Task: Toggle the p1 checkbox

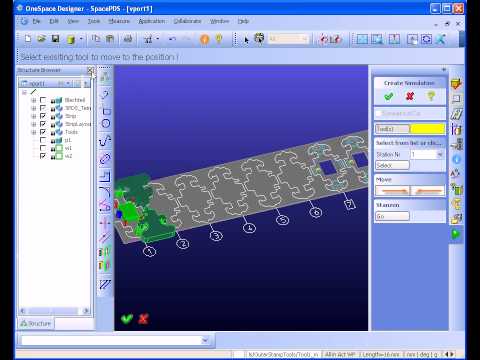Action: 43,140
